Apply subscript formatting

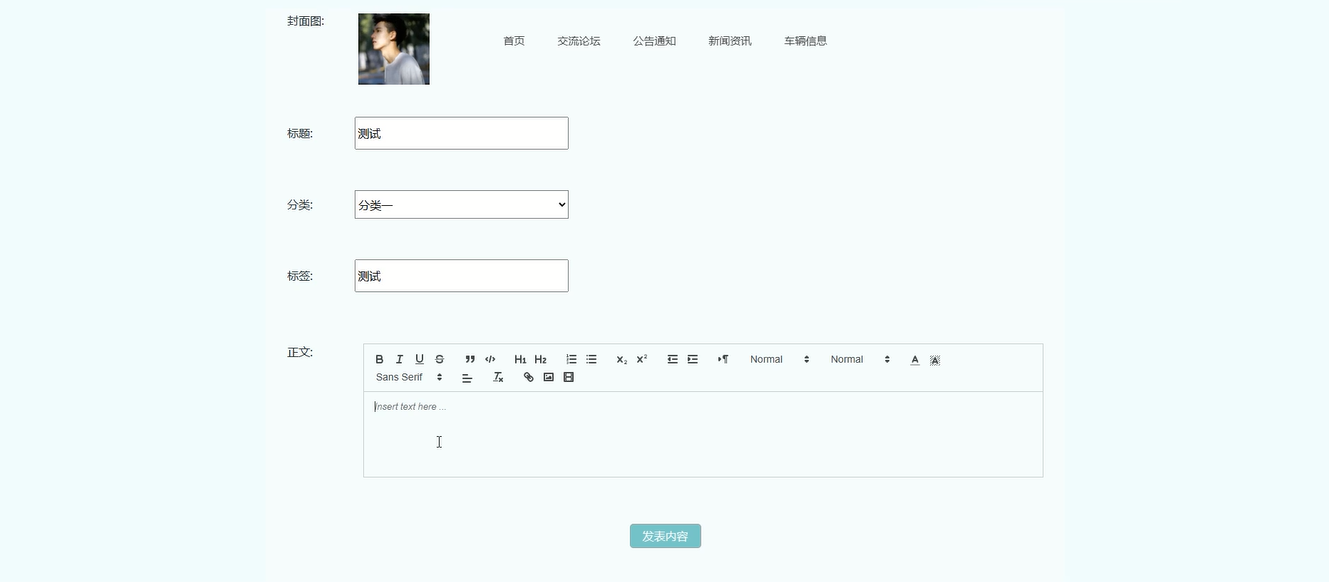point(622,359)
